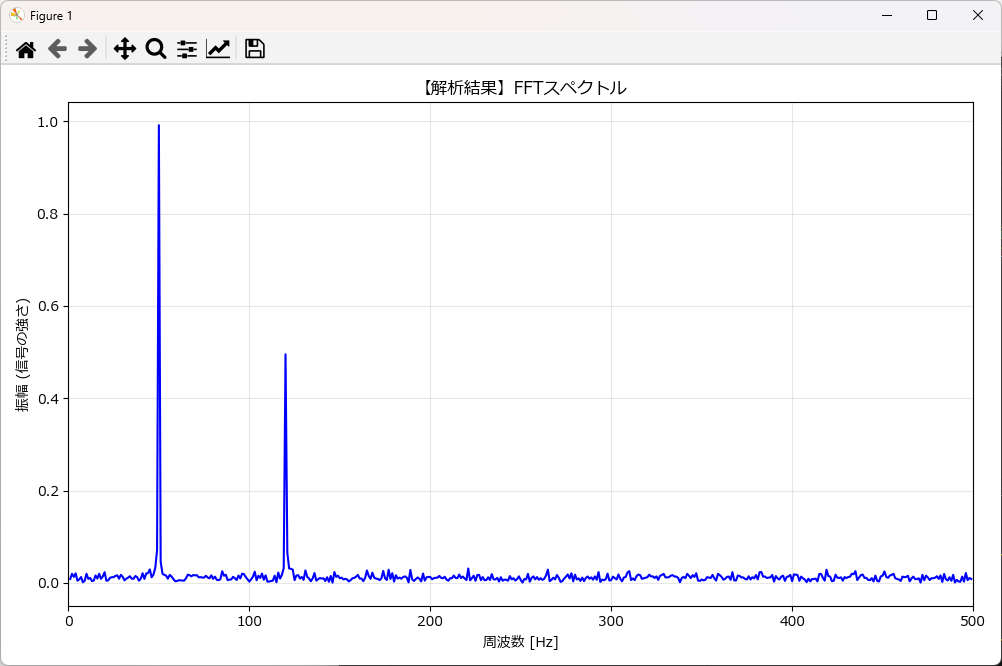Enable the Zoom to rectangle tool
This screenshot has width=1002, height=666.
(156, 49)
